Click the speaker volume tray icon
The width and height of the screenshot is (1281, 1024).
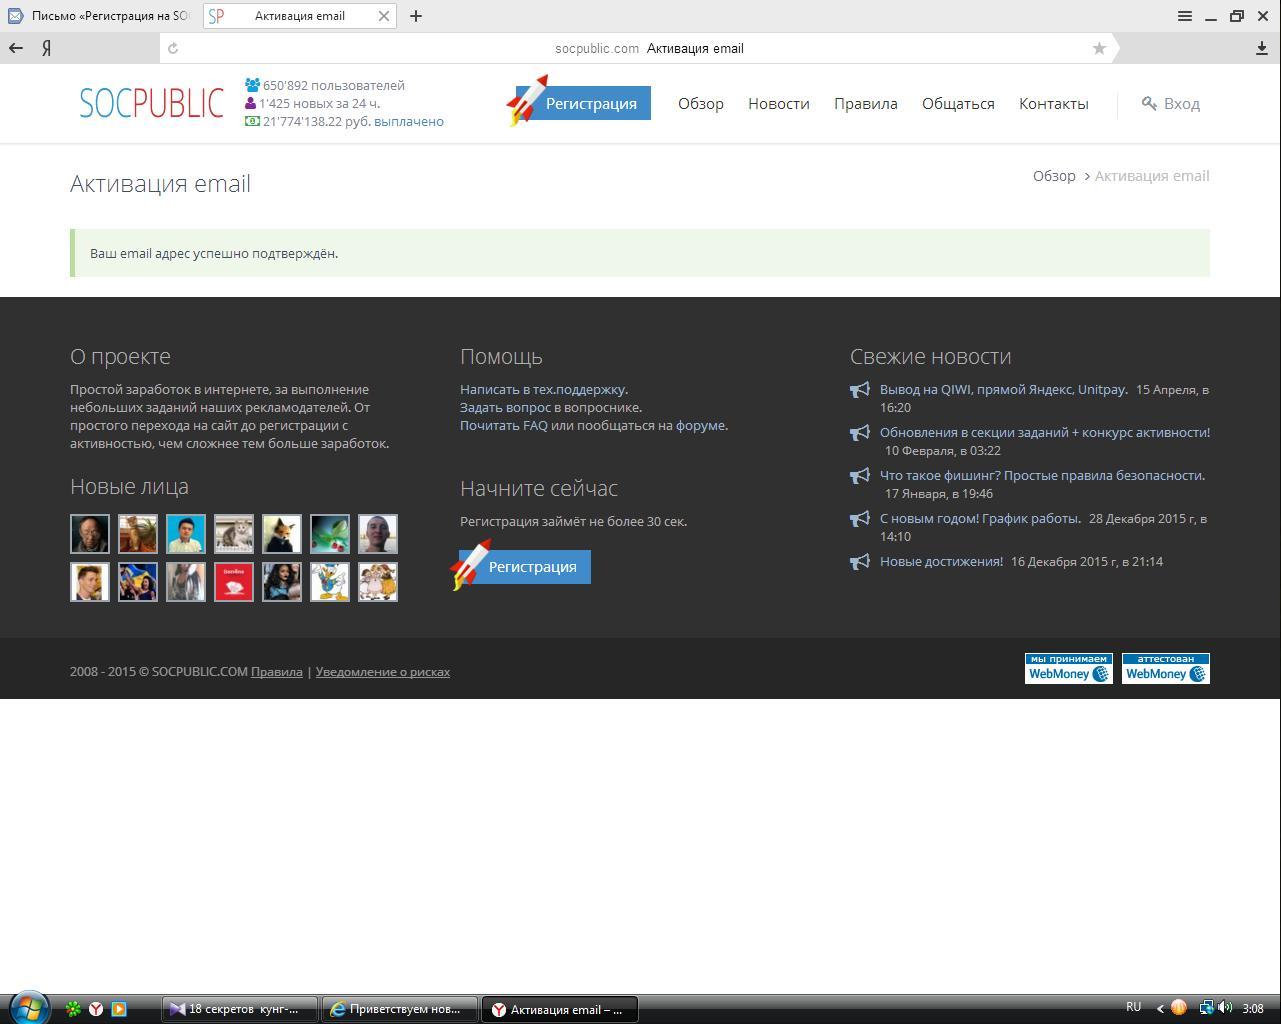(1225, 1008)
